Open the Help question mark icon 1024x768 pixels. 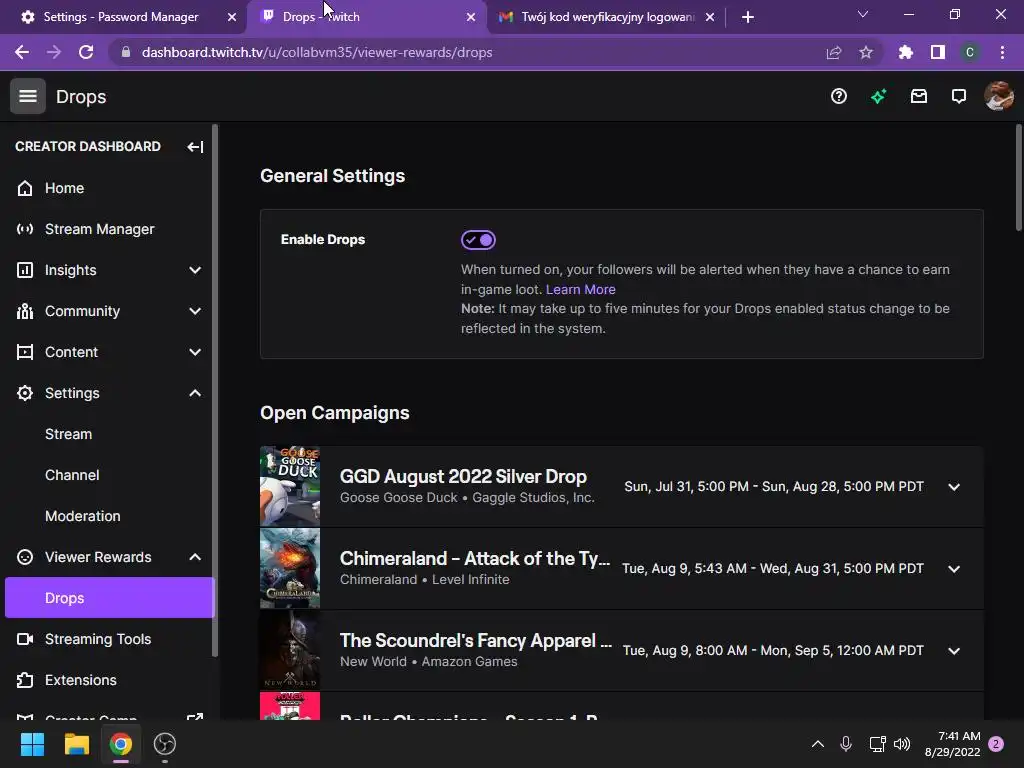point(839,97)
